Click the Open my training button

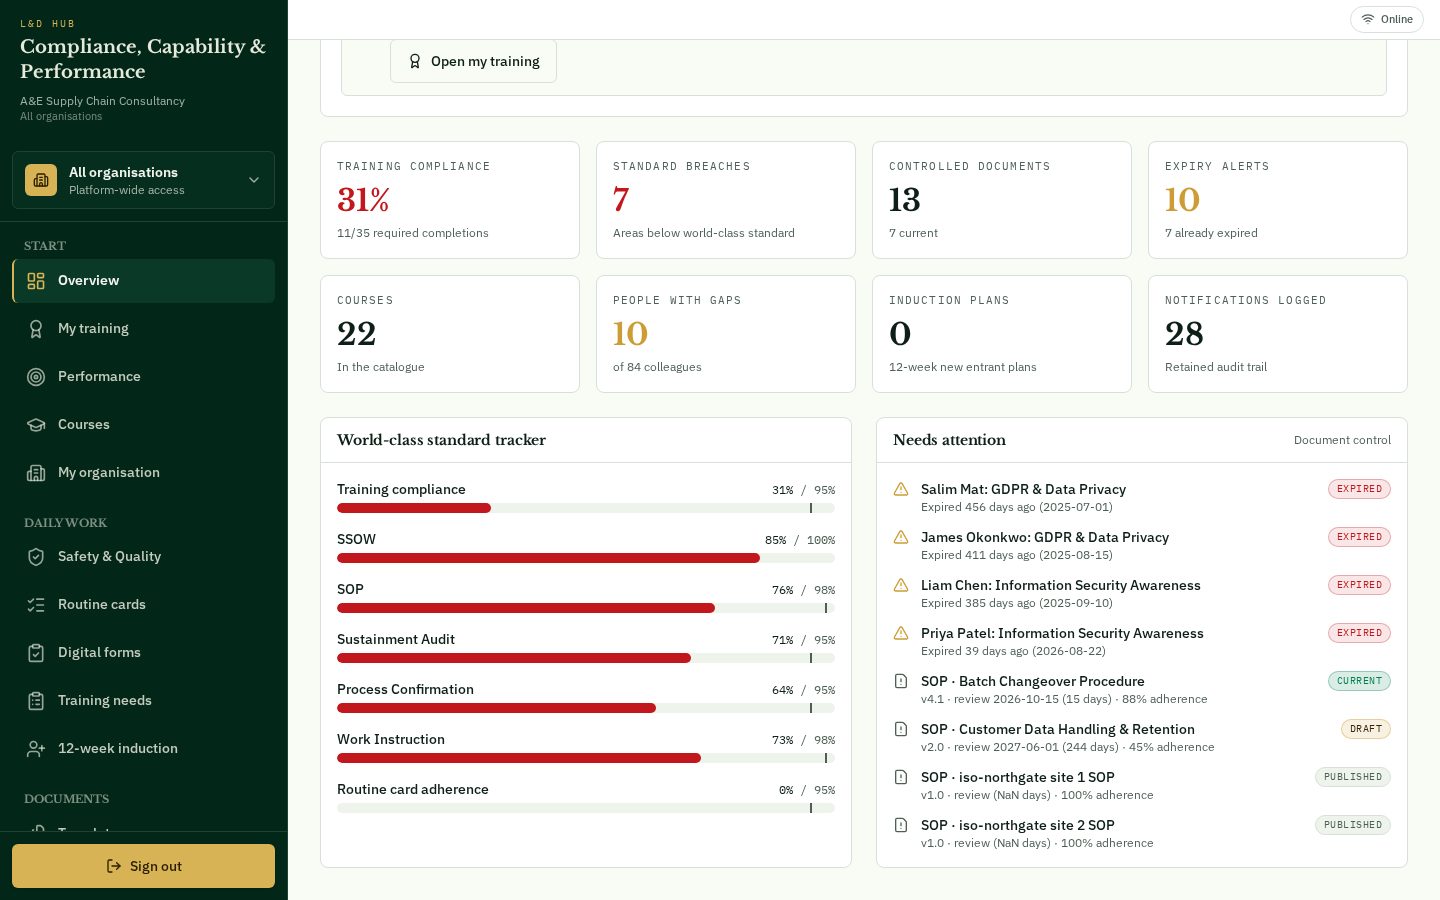pos(473,61)
